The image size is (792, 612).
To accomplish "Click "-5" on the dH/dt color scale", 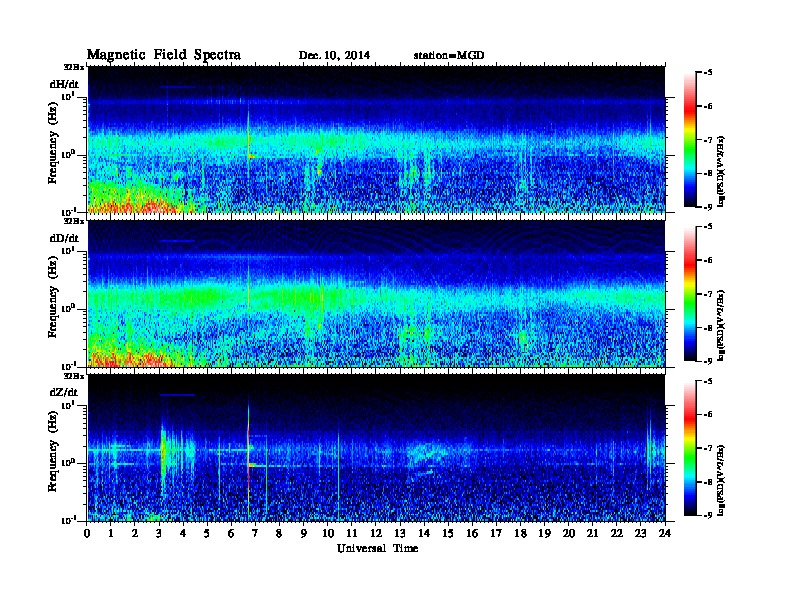I will click(x=708, y=73).
